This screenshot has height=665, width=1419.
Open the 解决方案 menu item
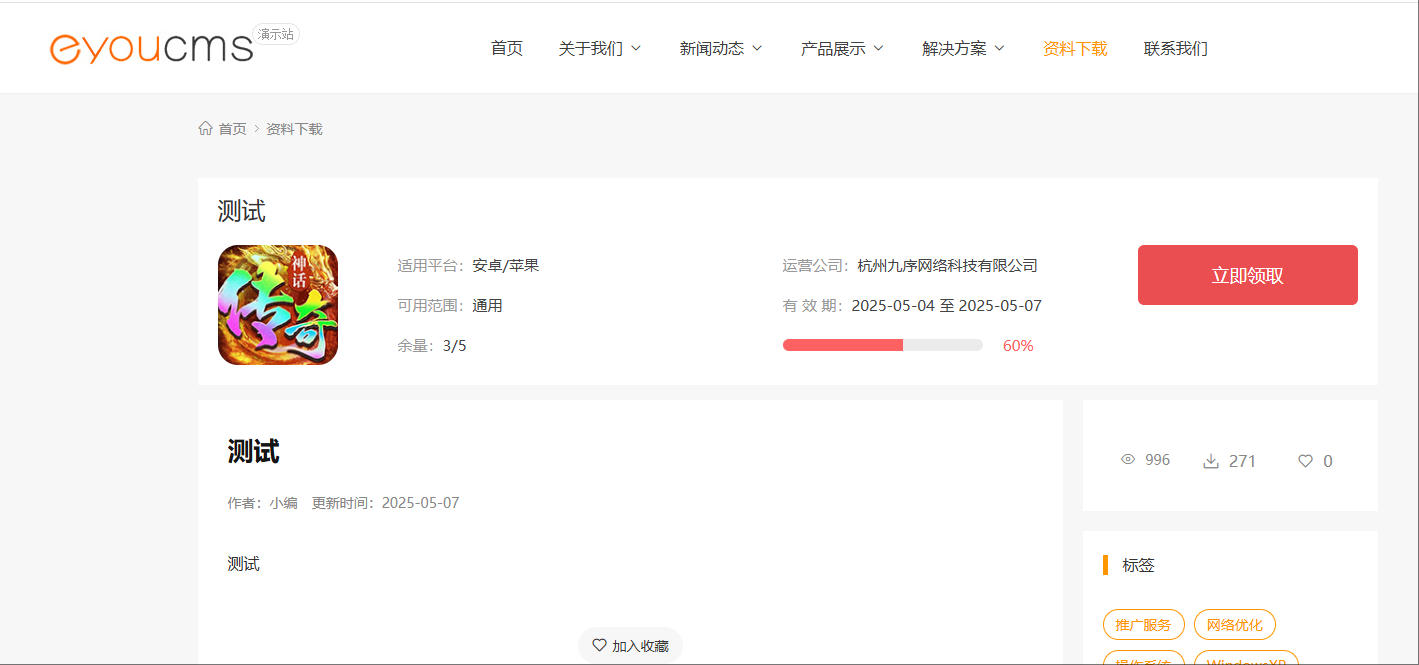(x=954, y=48)
